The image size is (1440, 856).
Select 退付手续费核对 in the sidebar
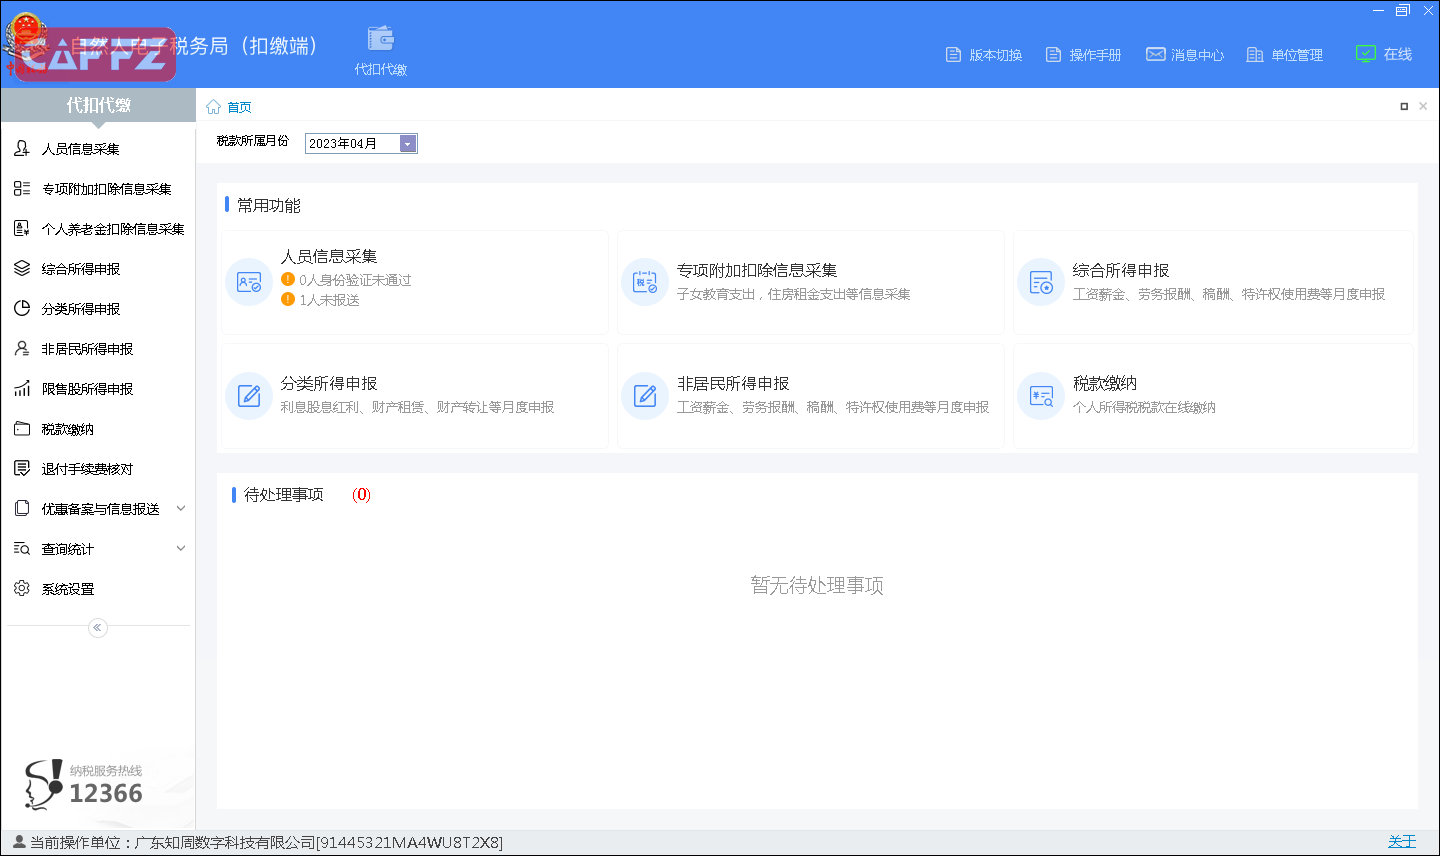click(86, 469)
